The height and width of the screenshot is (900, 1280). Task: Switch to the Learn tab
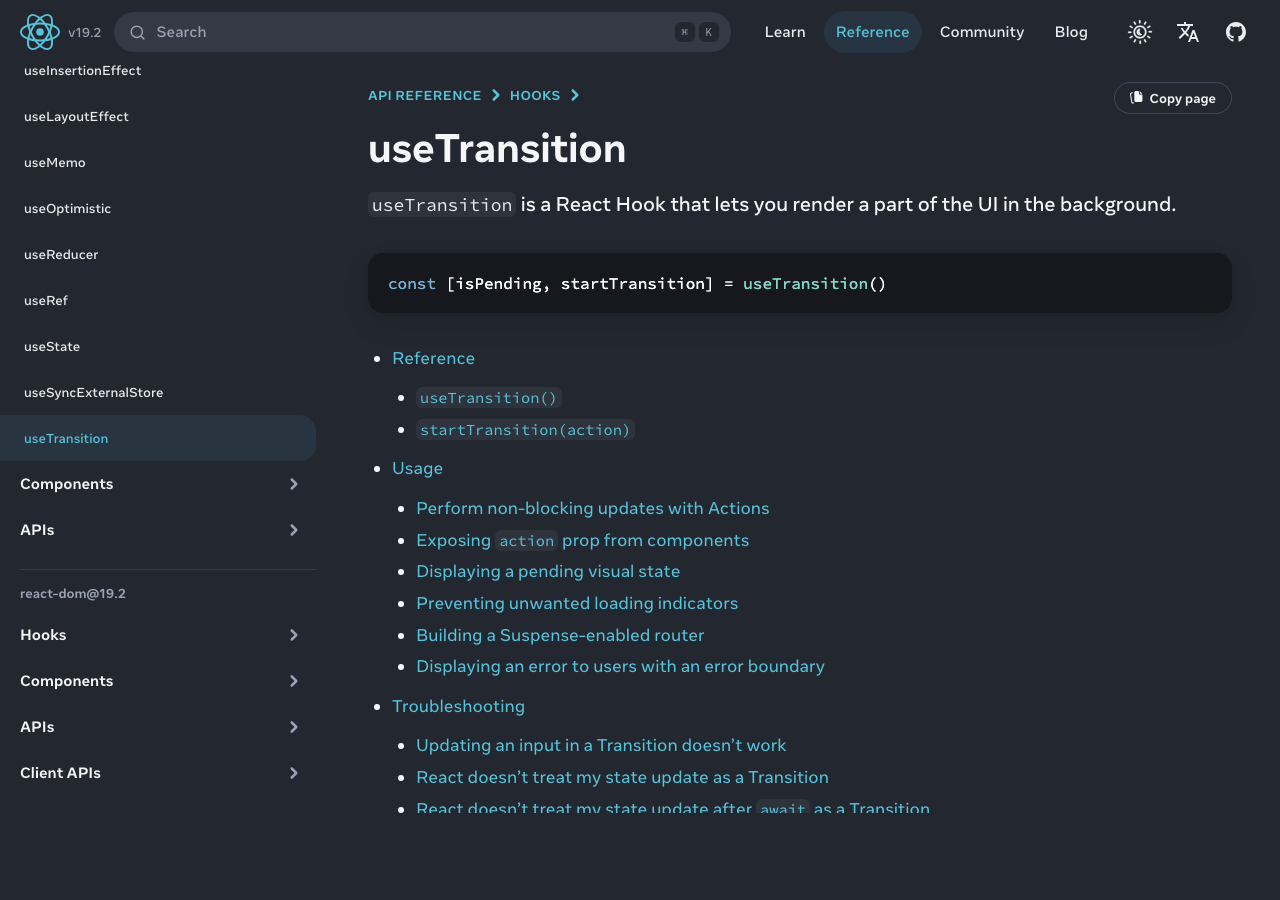tap(785, 31)
